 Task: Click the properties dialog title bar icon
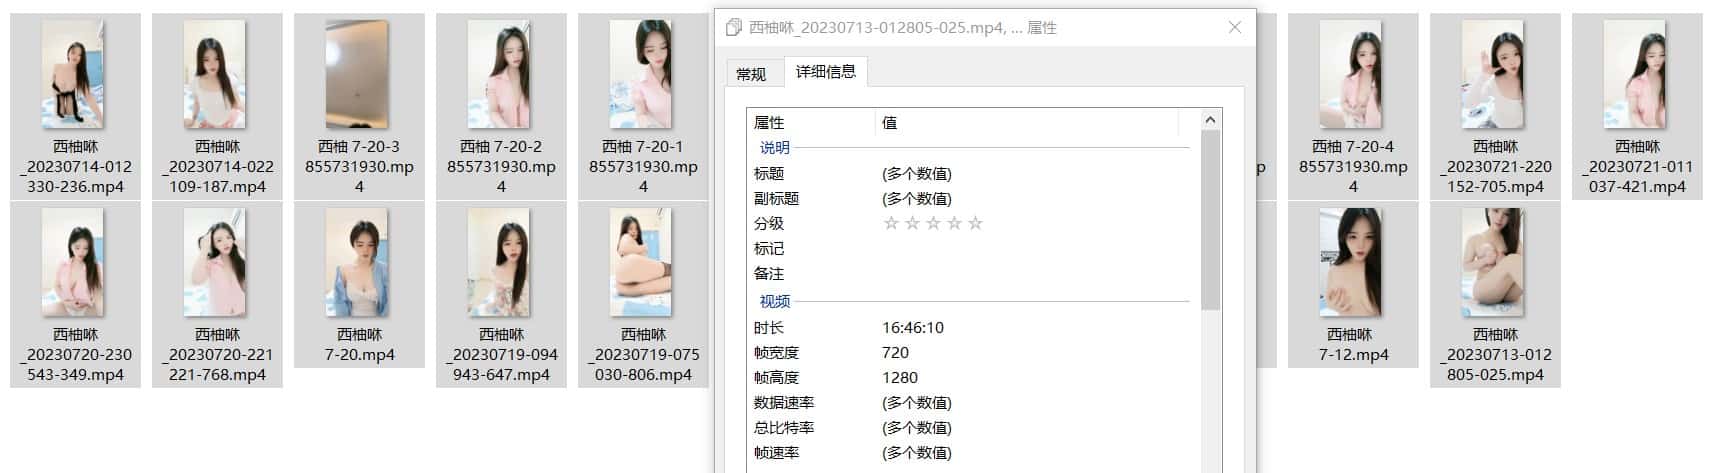click(734, 28)
